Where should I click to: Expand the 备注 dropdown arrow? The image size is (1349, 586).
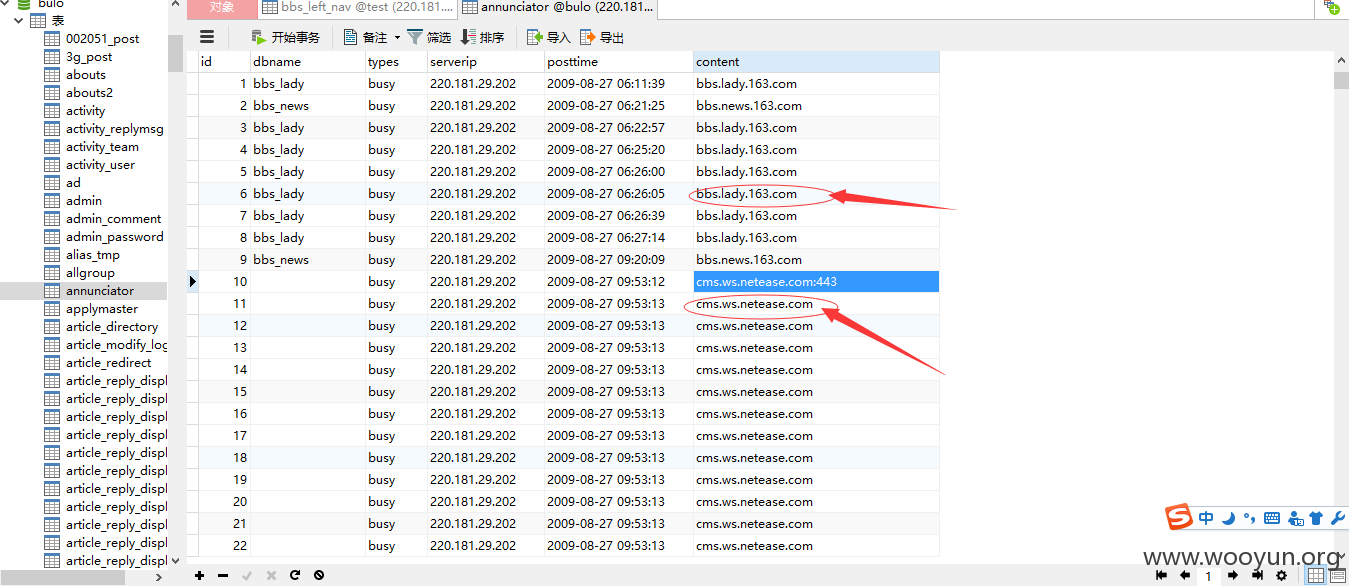(397, 38)
